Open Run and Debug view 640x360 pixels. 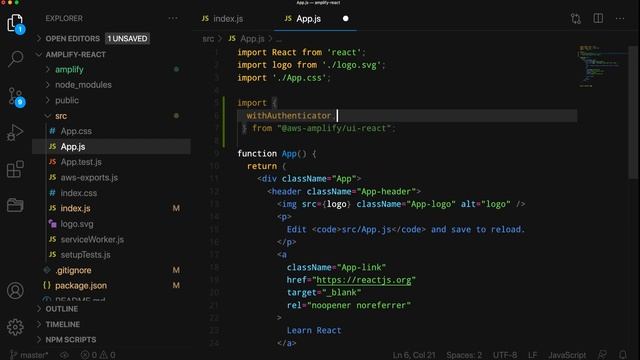tap(15, 132)
